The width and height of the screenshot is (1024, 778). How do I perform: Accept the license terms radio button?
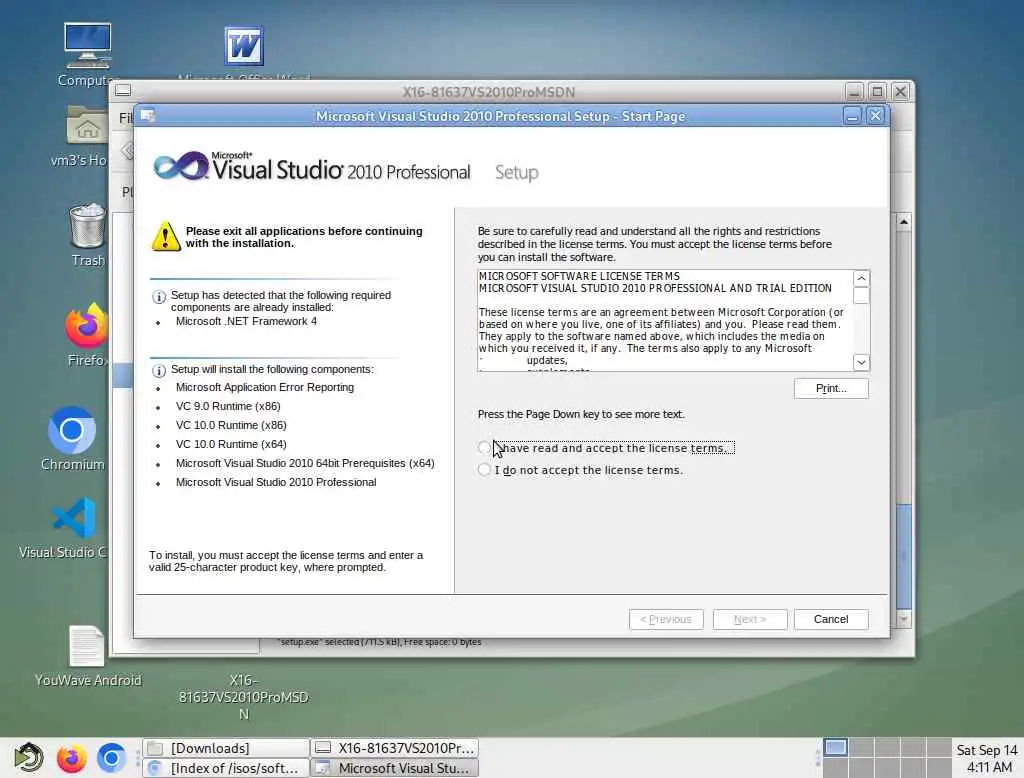pyautogui.click(x=484, y=447)
